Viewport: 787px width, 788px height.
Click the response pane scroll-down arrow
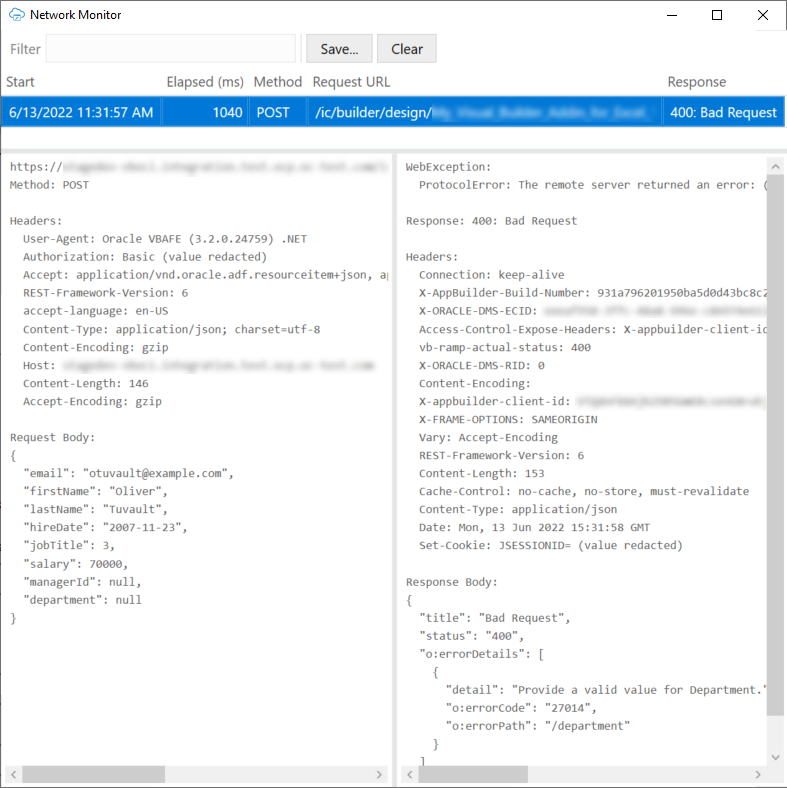[775, 757]
